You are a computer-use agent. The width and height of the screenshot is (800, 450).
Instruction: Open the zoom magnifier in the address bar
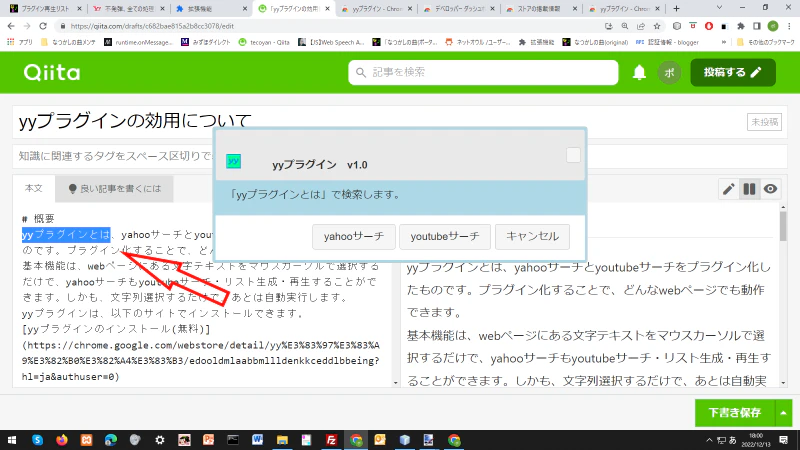(624, 26)
